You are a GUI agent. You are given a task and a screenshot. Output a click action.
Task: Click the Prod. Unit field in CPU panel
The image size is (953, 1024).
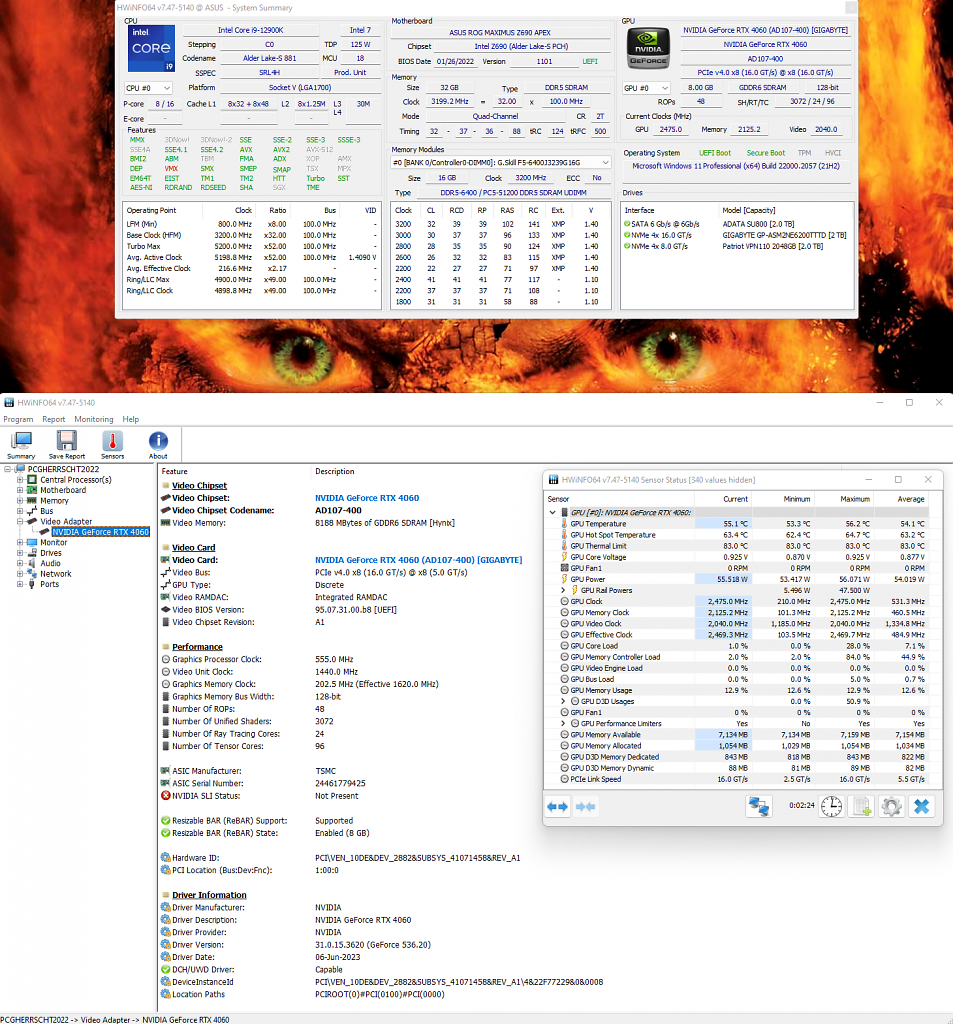[350, 72]
